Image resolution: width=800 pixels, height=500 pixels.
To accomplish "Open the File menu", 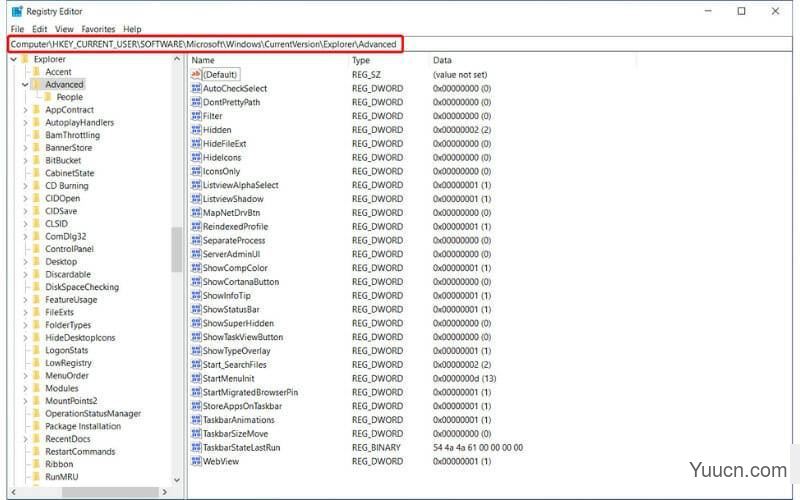I will point(17,29).
